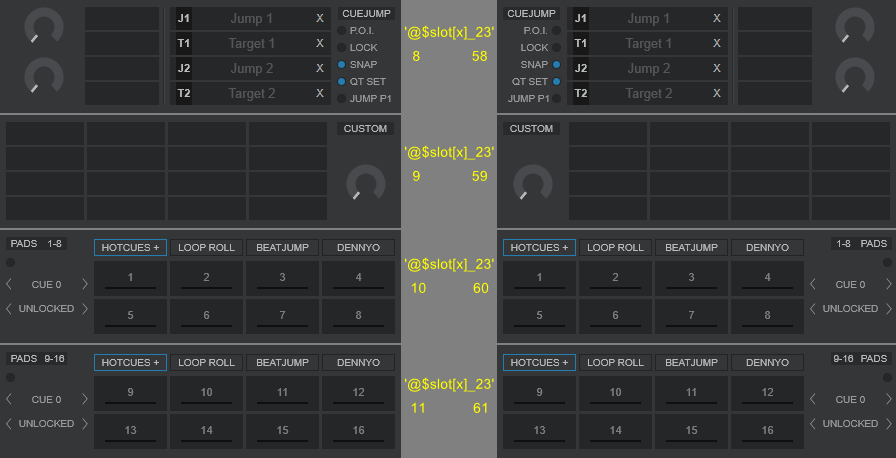The height and width of the screenshot is (458, 896).
Task: Select BEATJUMP tab in right 9-16 PADS
Action: (x=690, y=363)
